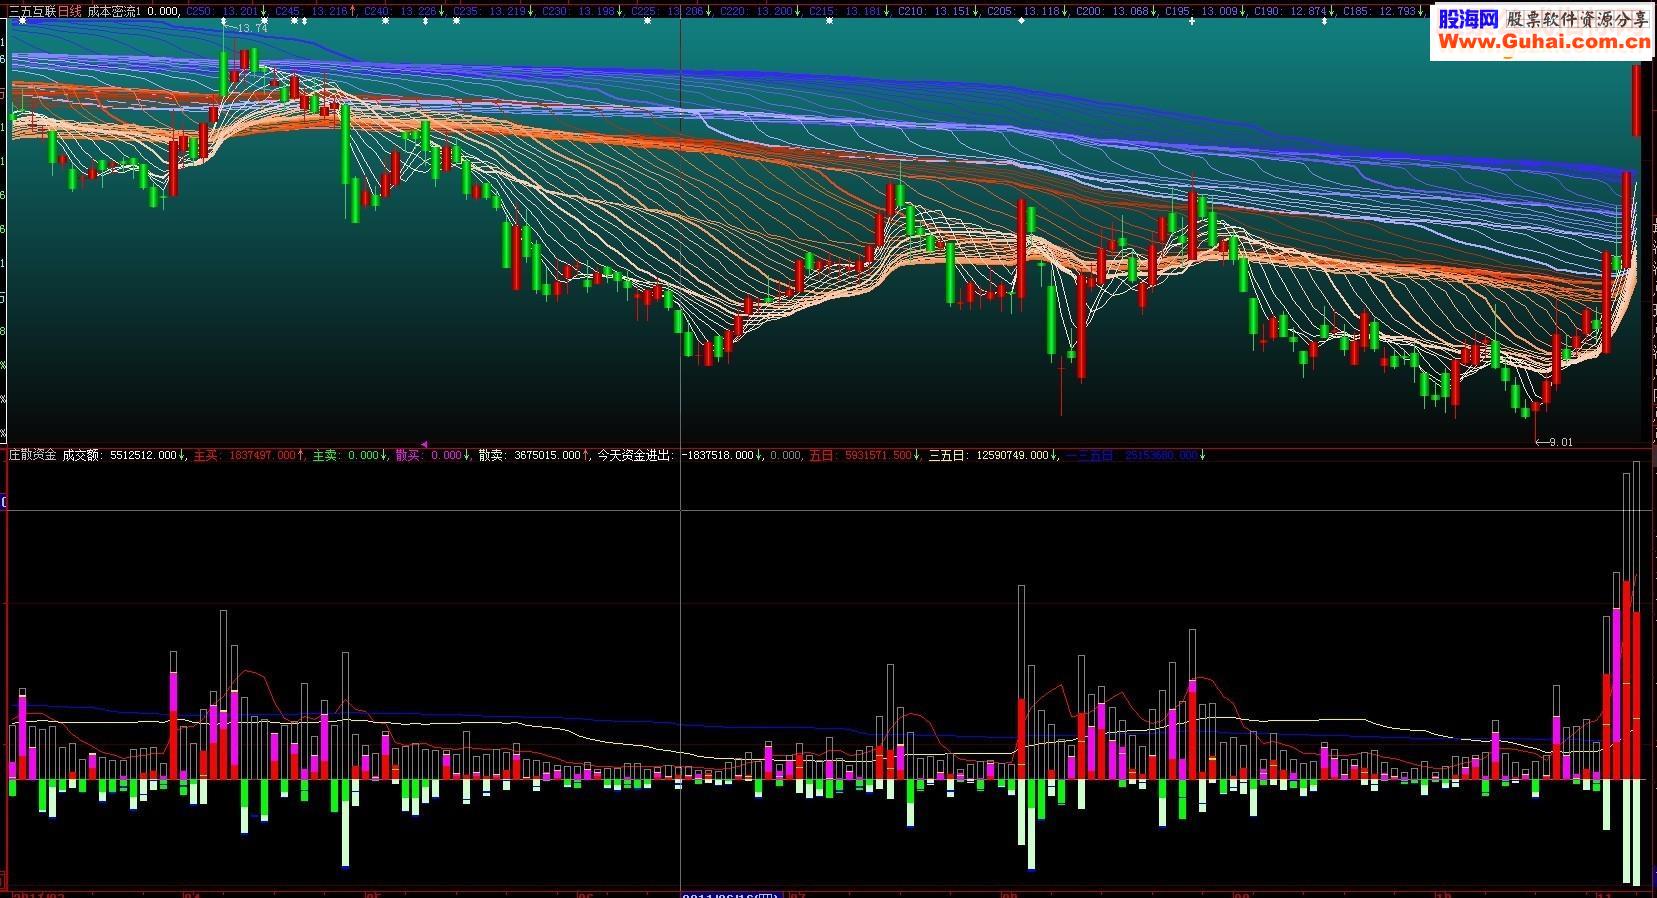Click the 三五日 12590749.000 value

click(993, 455)
